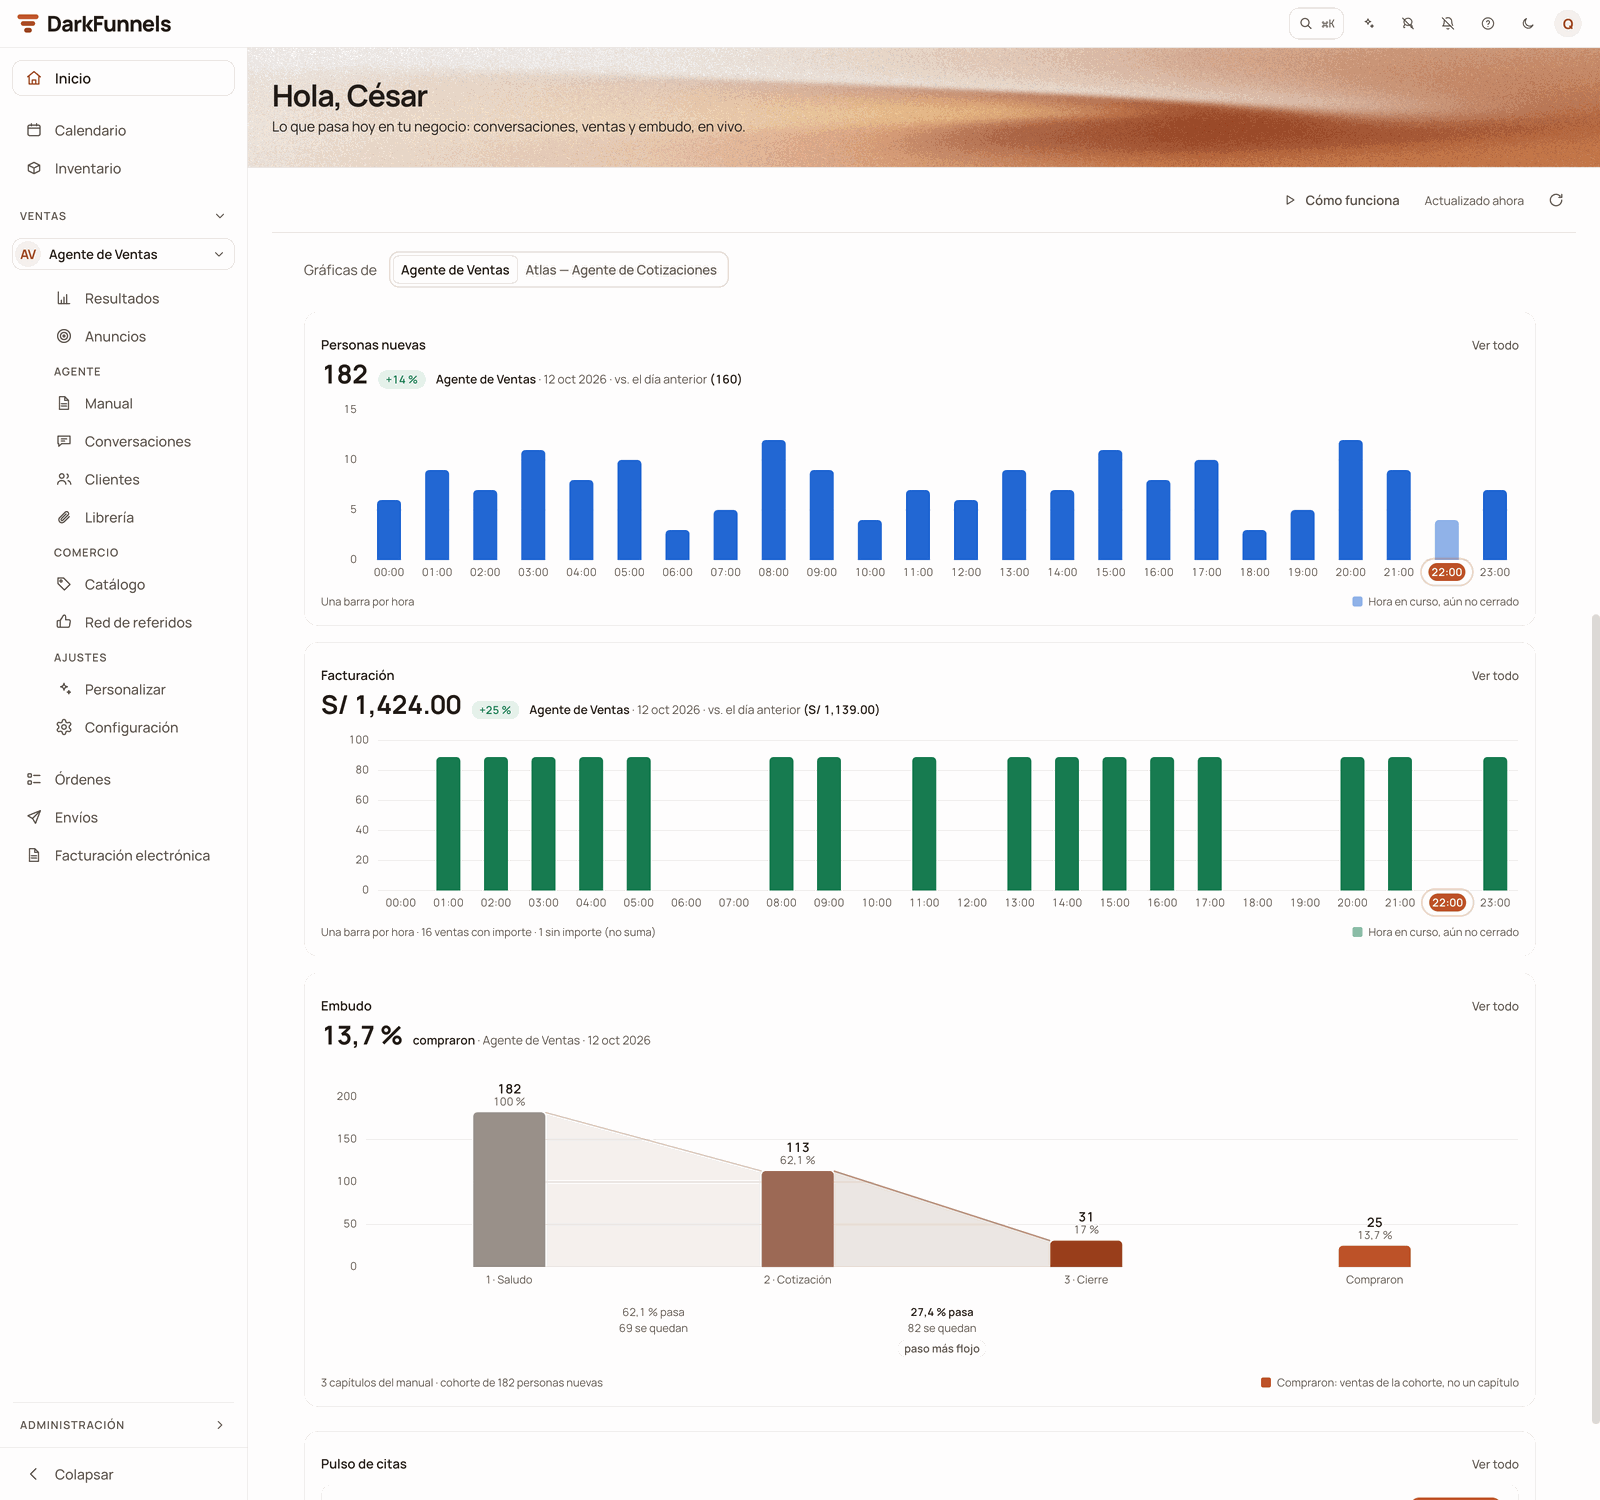
Task: Open the help question mark icon
Action: tap(1488, 24)
